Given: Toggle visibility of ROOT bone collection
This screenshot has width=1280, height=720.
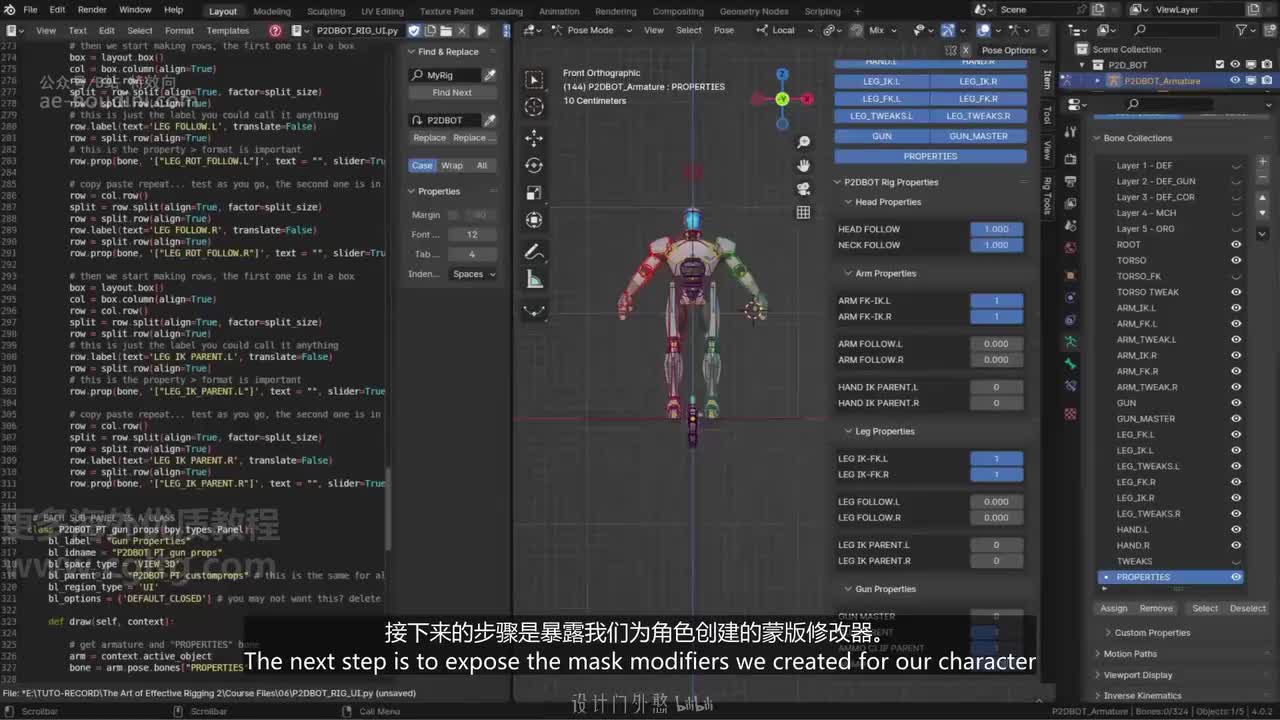Looking at the screenshot, I should click(1236, 245).
